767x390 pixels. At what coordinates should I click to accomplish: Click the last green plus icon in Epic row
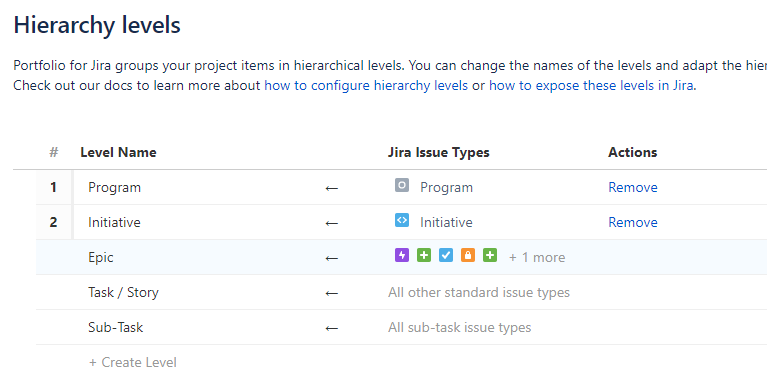(x=490, y=255)
